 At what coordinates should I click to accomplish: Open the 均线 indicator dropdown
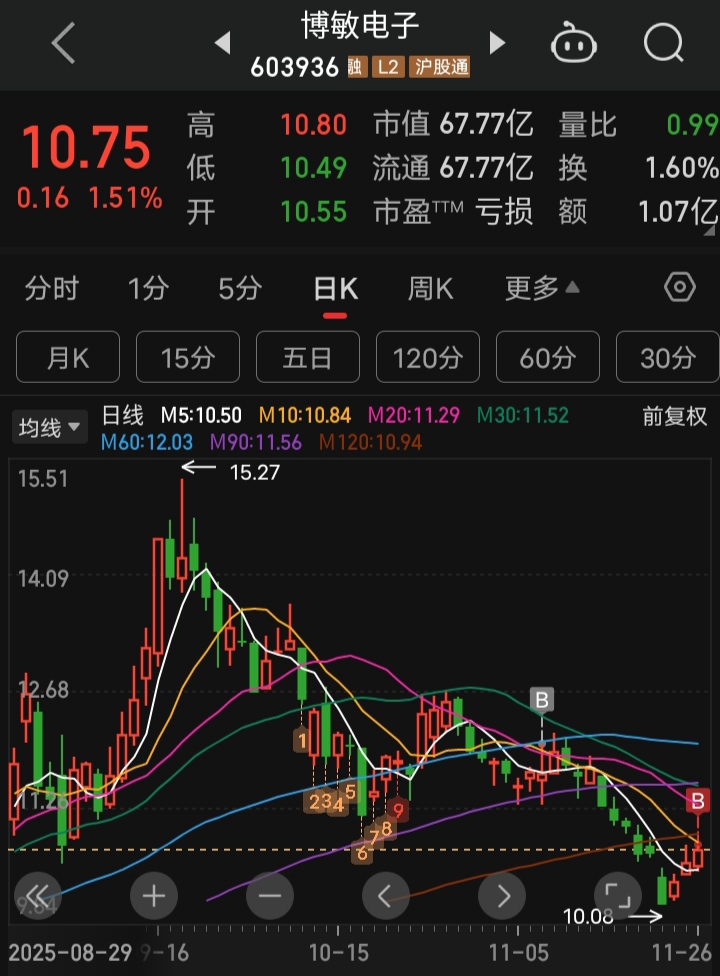tap(50, 428)
